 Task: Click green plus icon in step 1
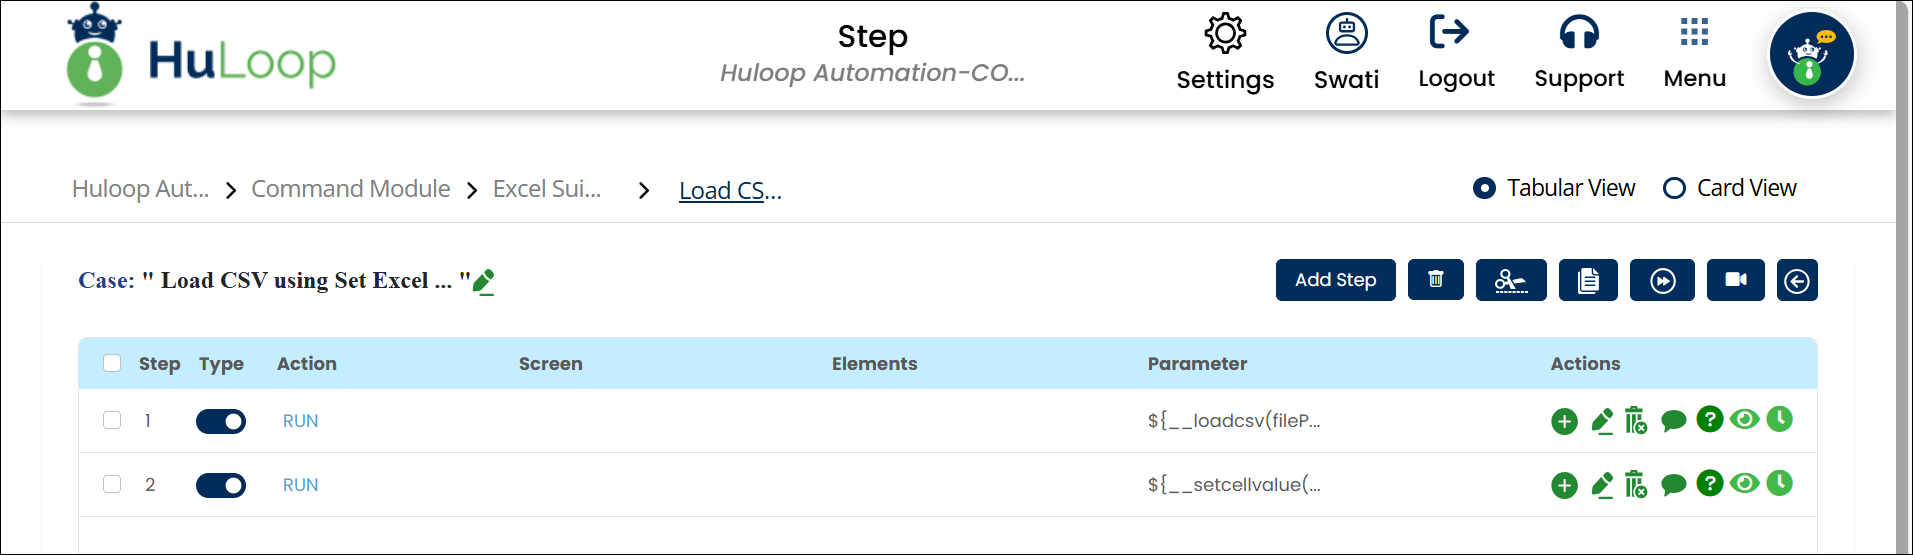1564,422
